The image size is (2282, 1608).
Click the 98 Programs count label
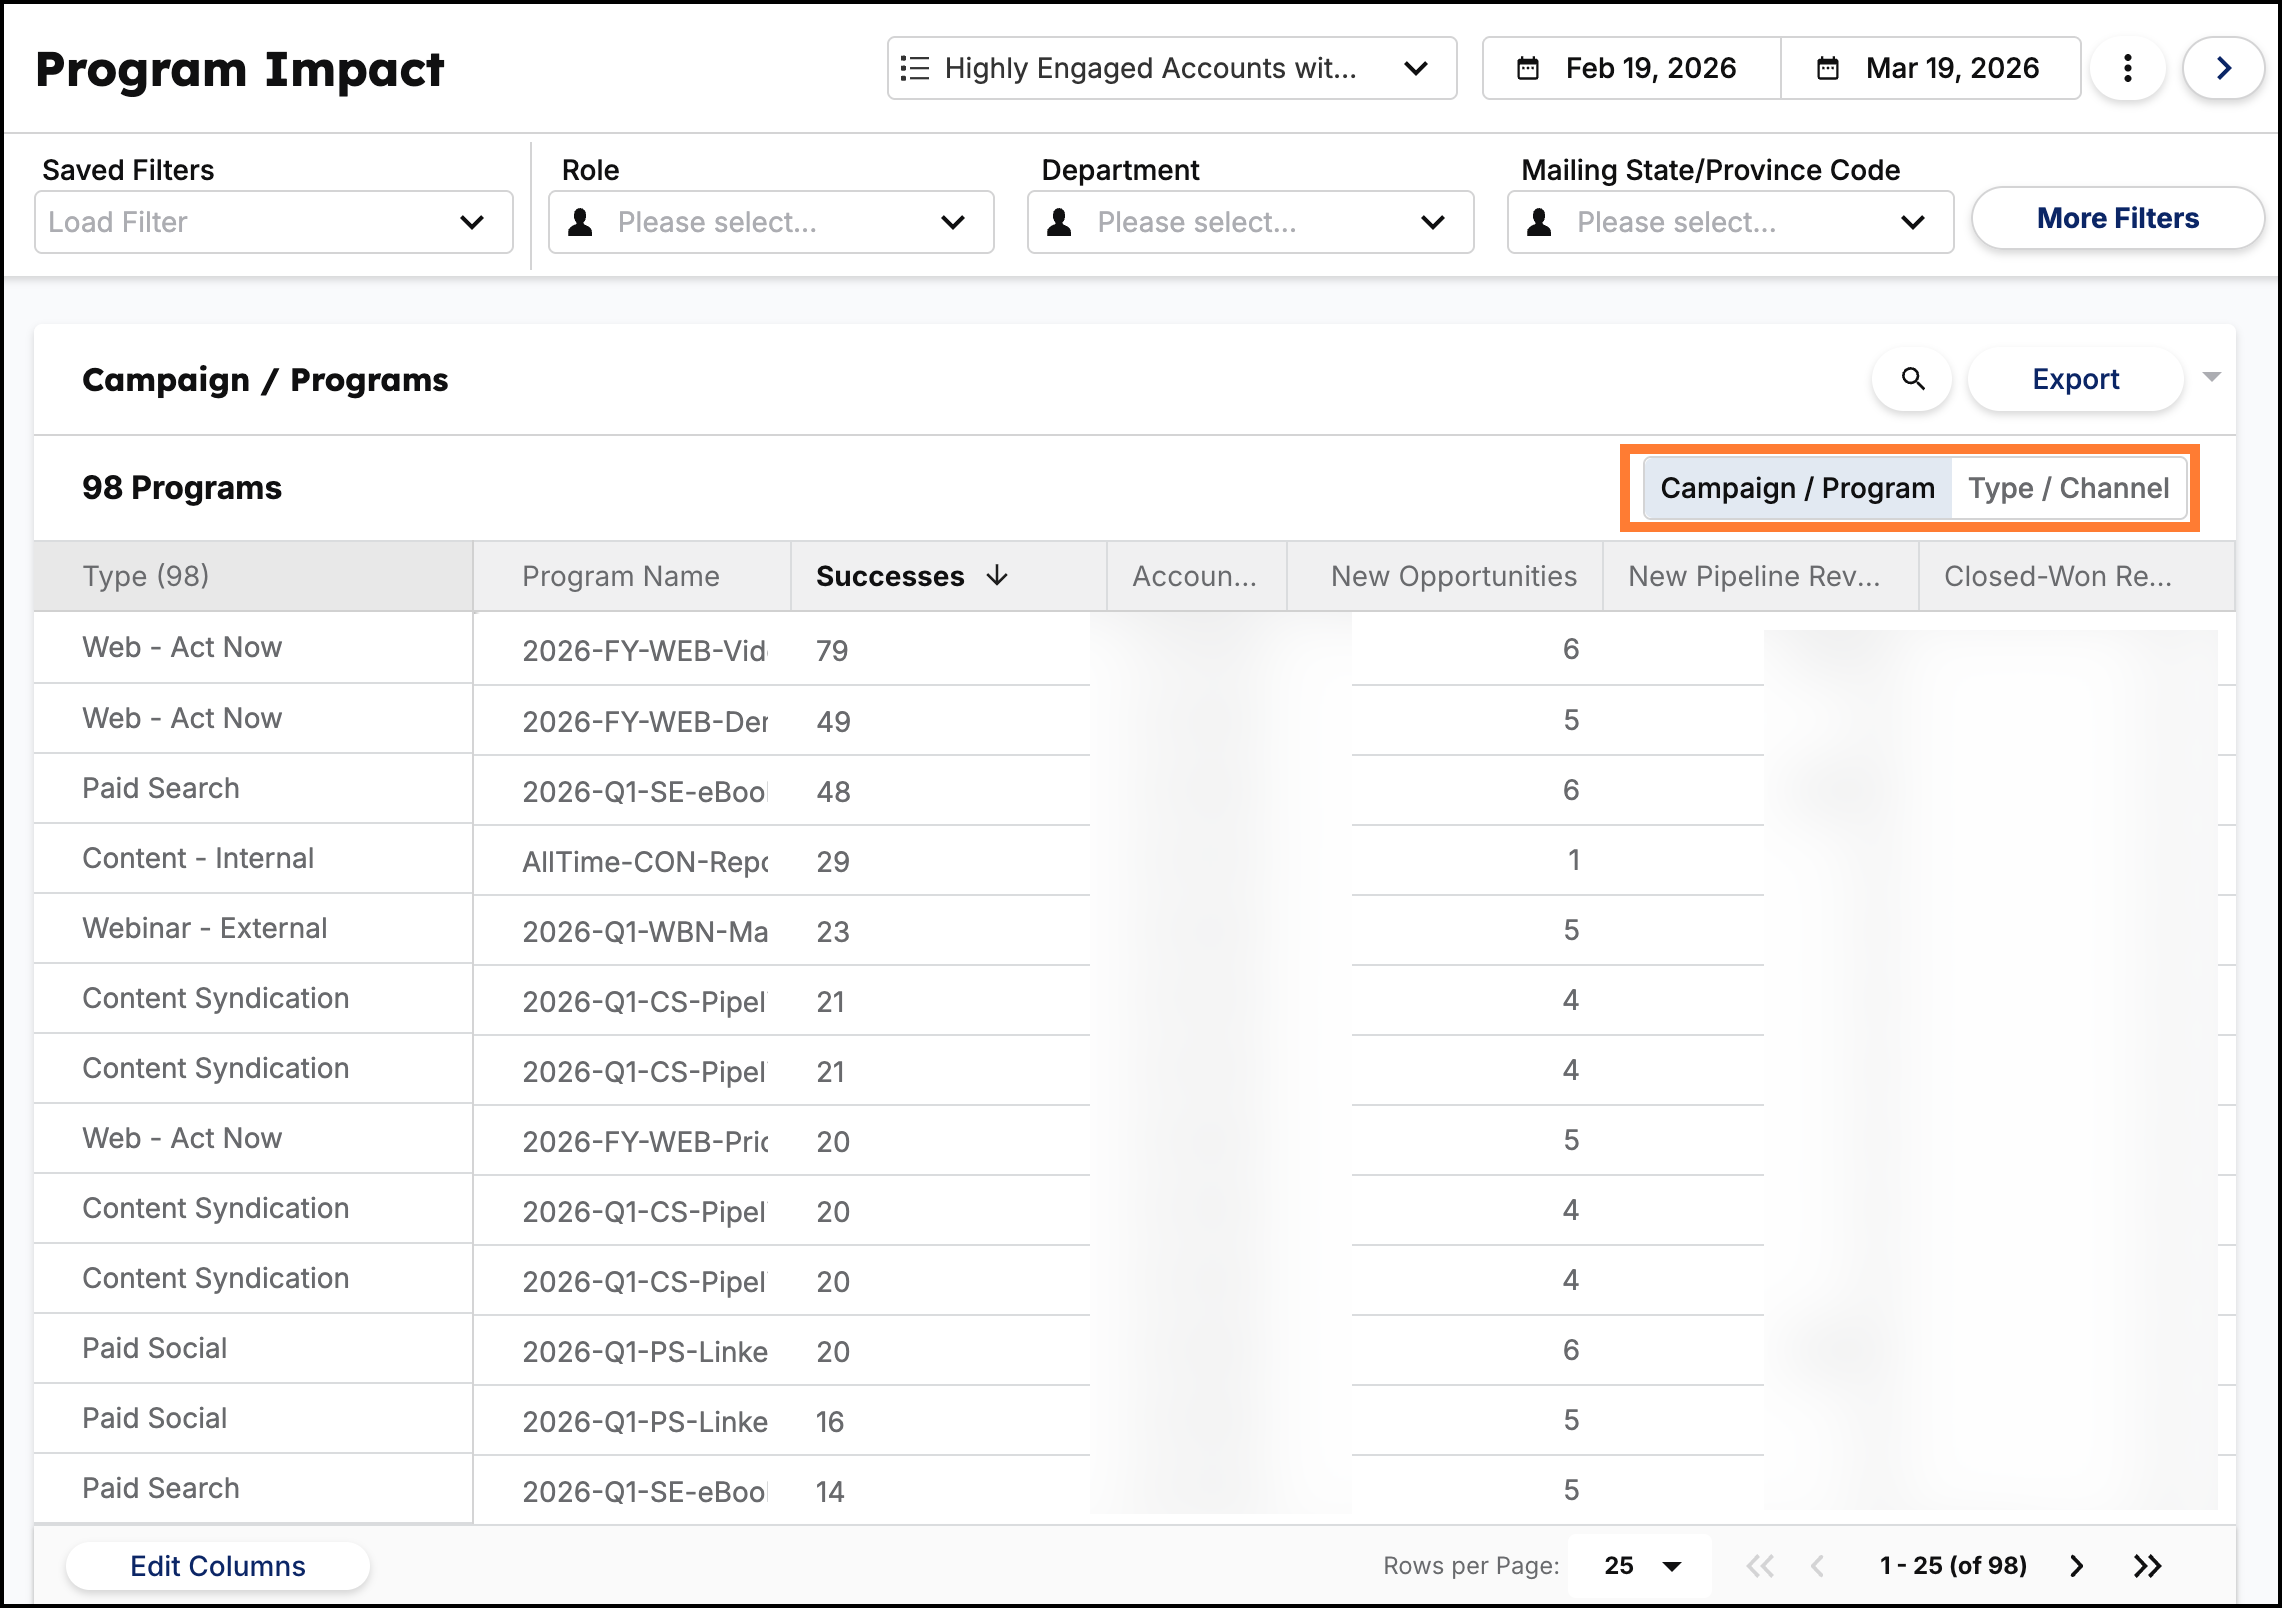coord(182,488)
